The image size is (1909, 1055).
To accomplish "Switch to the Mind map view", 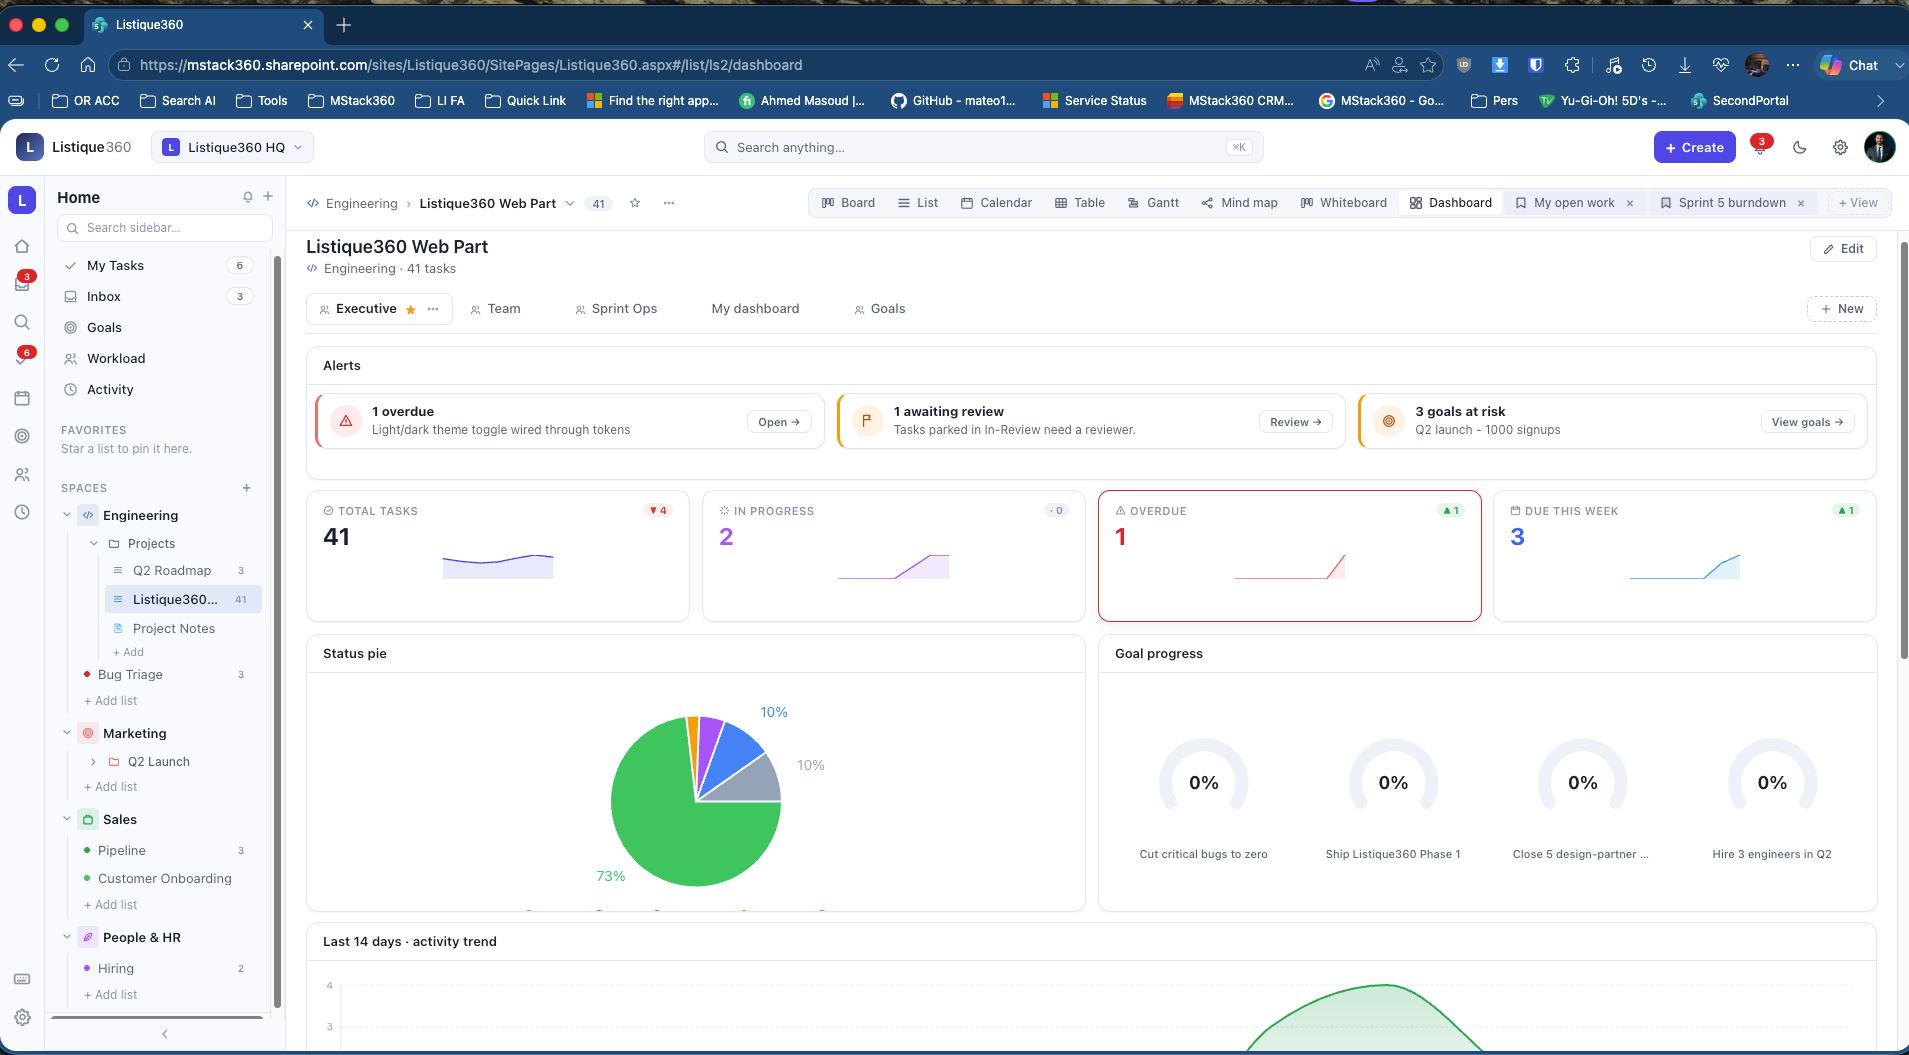I will [x=1239, y=203].
